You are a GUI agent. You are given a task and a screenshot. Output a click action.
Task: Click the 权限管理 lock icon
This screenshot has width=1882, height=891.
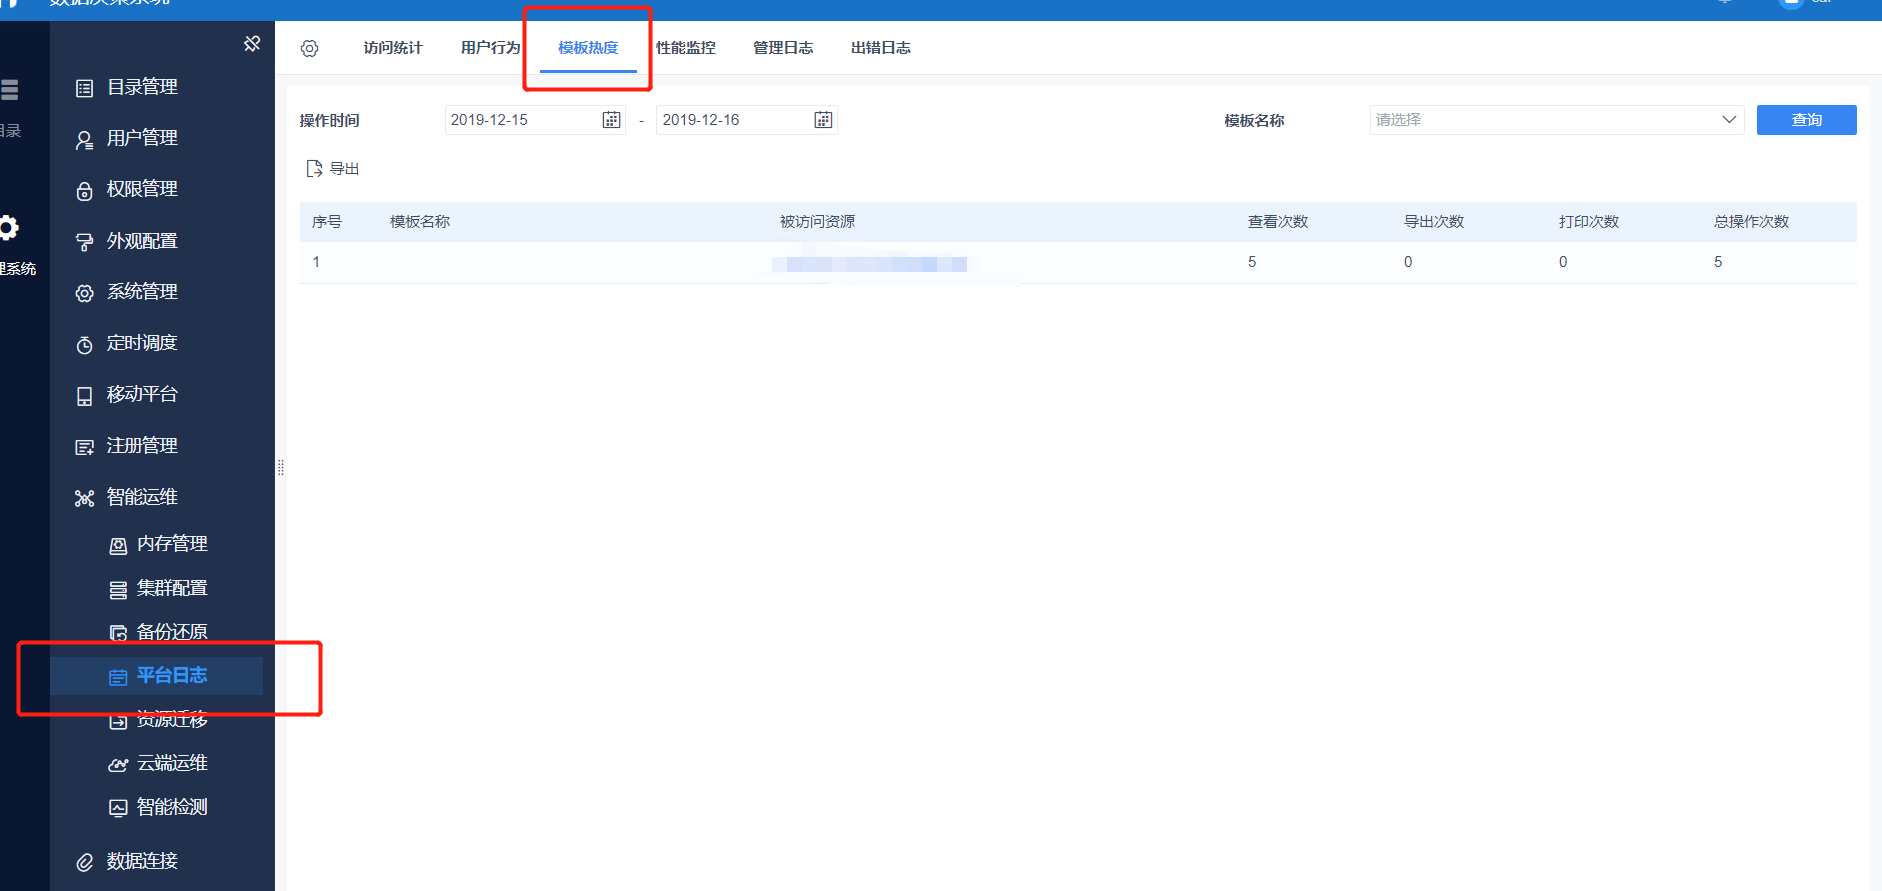85,191
